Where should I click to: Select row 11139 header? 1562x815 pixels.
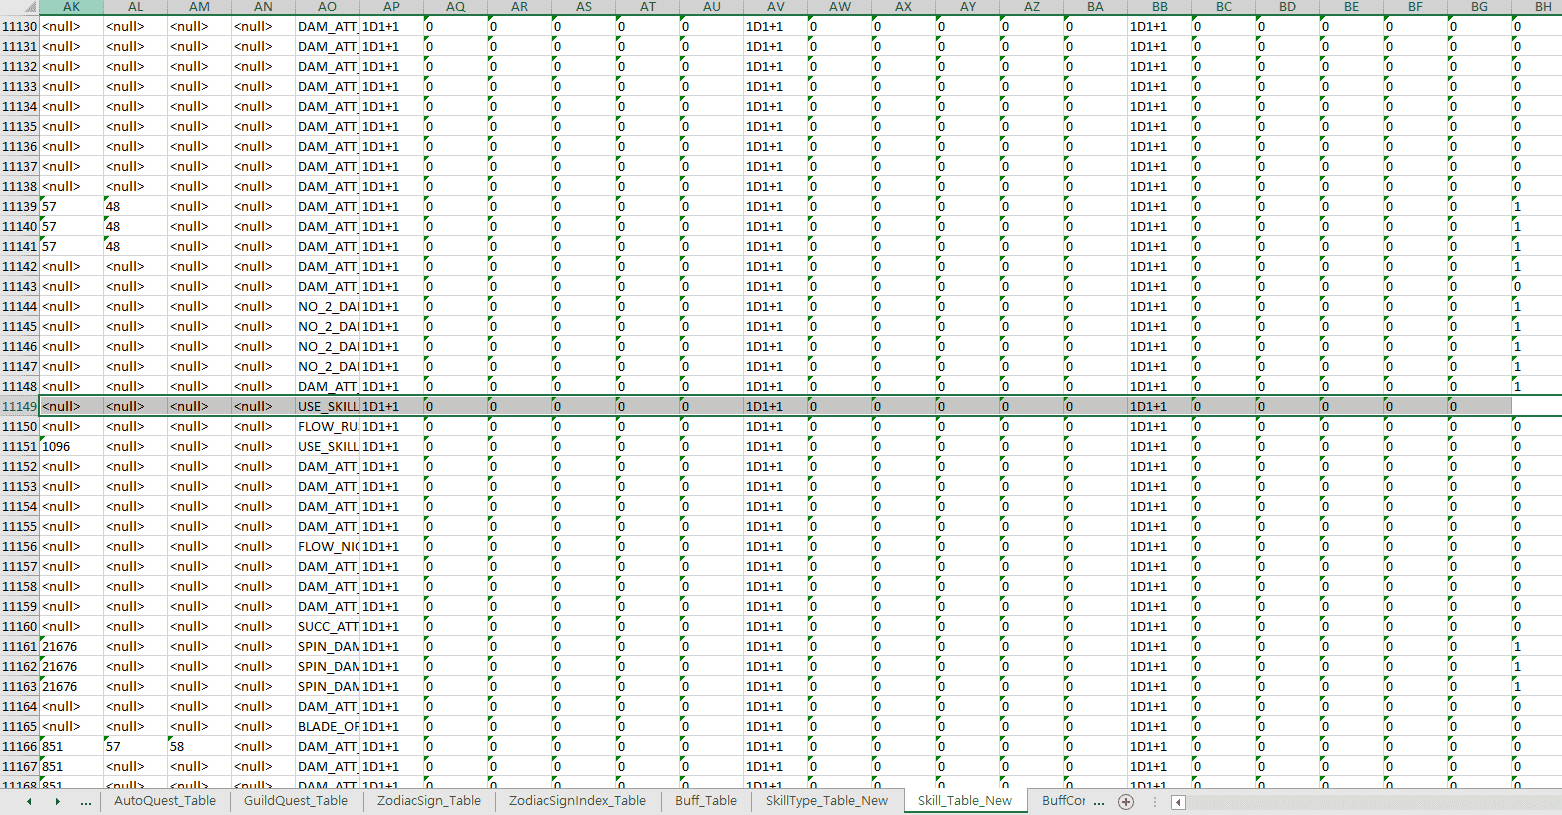coord(19,207)
